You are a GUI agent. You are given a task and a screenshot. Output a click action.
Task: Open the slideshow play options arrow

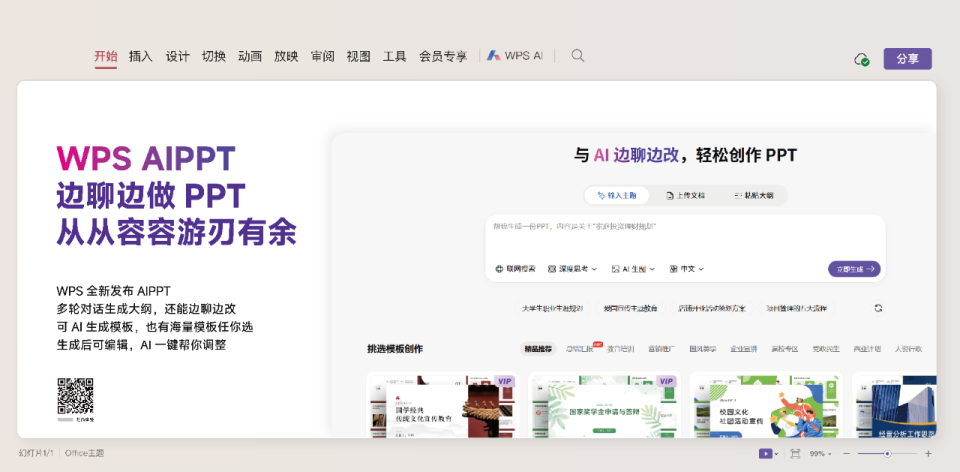pyautogui.click(x=776, y=454)
